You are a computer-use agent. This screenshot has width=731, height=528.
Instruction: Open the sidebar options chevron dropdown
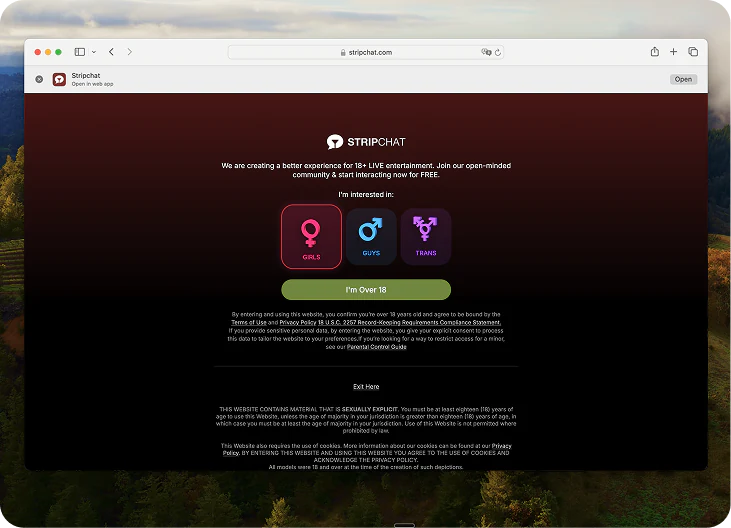coord(94,52)
